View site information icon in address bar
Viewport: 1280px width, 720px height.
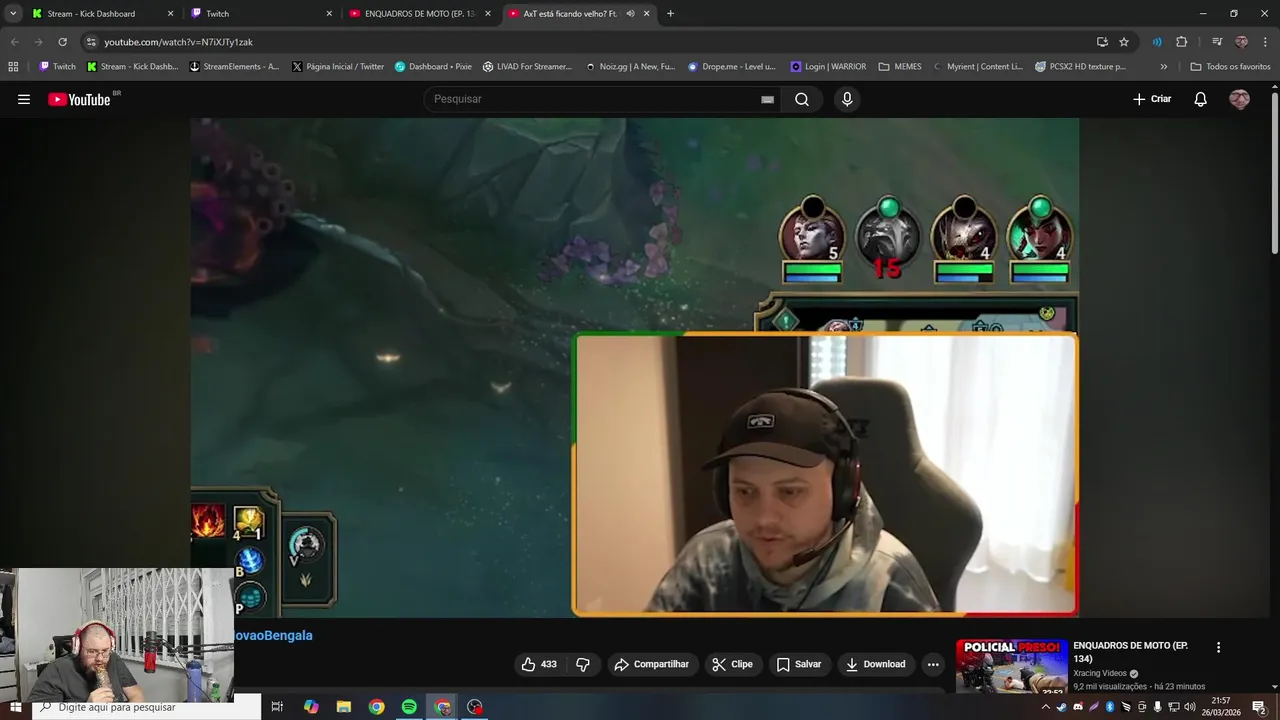coord(90,42)
